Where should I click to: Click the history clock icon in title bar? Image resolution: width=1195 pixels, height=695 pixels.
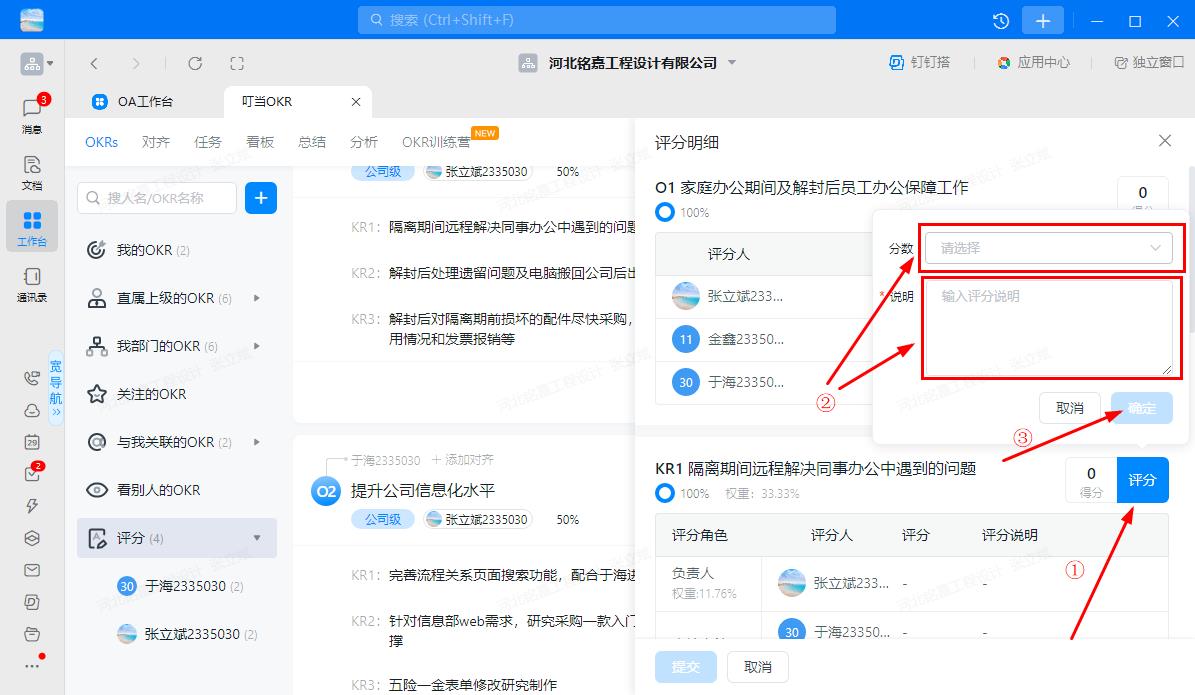tap(1000, 21)
